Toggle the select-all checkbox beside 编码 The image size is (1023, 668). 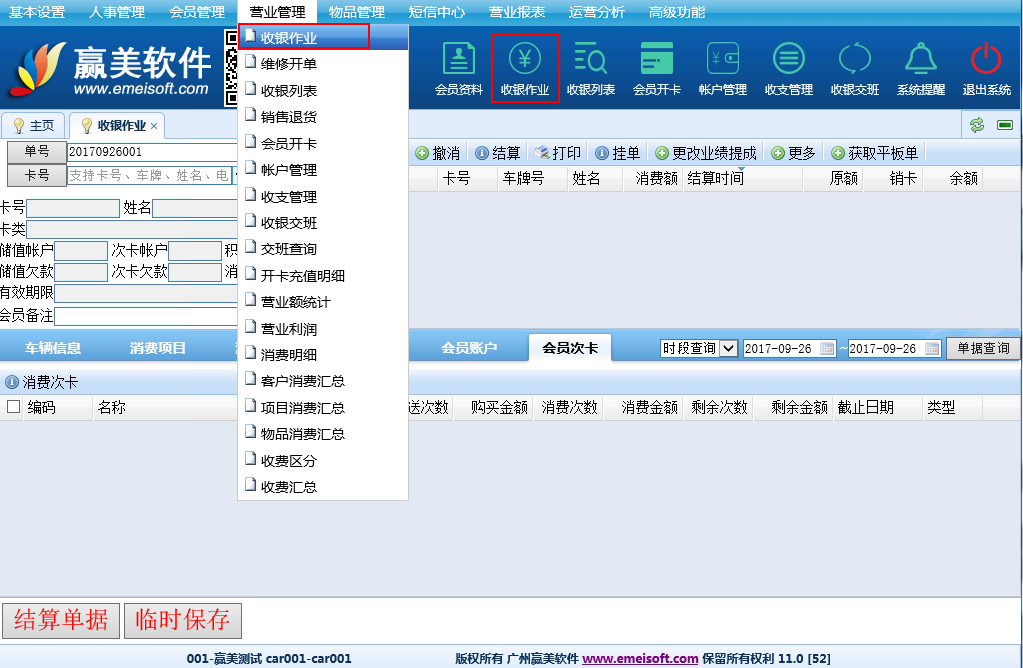pyautogui.click(x=13, y=407)
